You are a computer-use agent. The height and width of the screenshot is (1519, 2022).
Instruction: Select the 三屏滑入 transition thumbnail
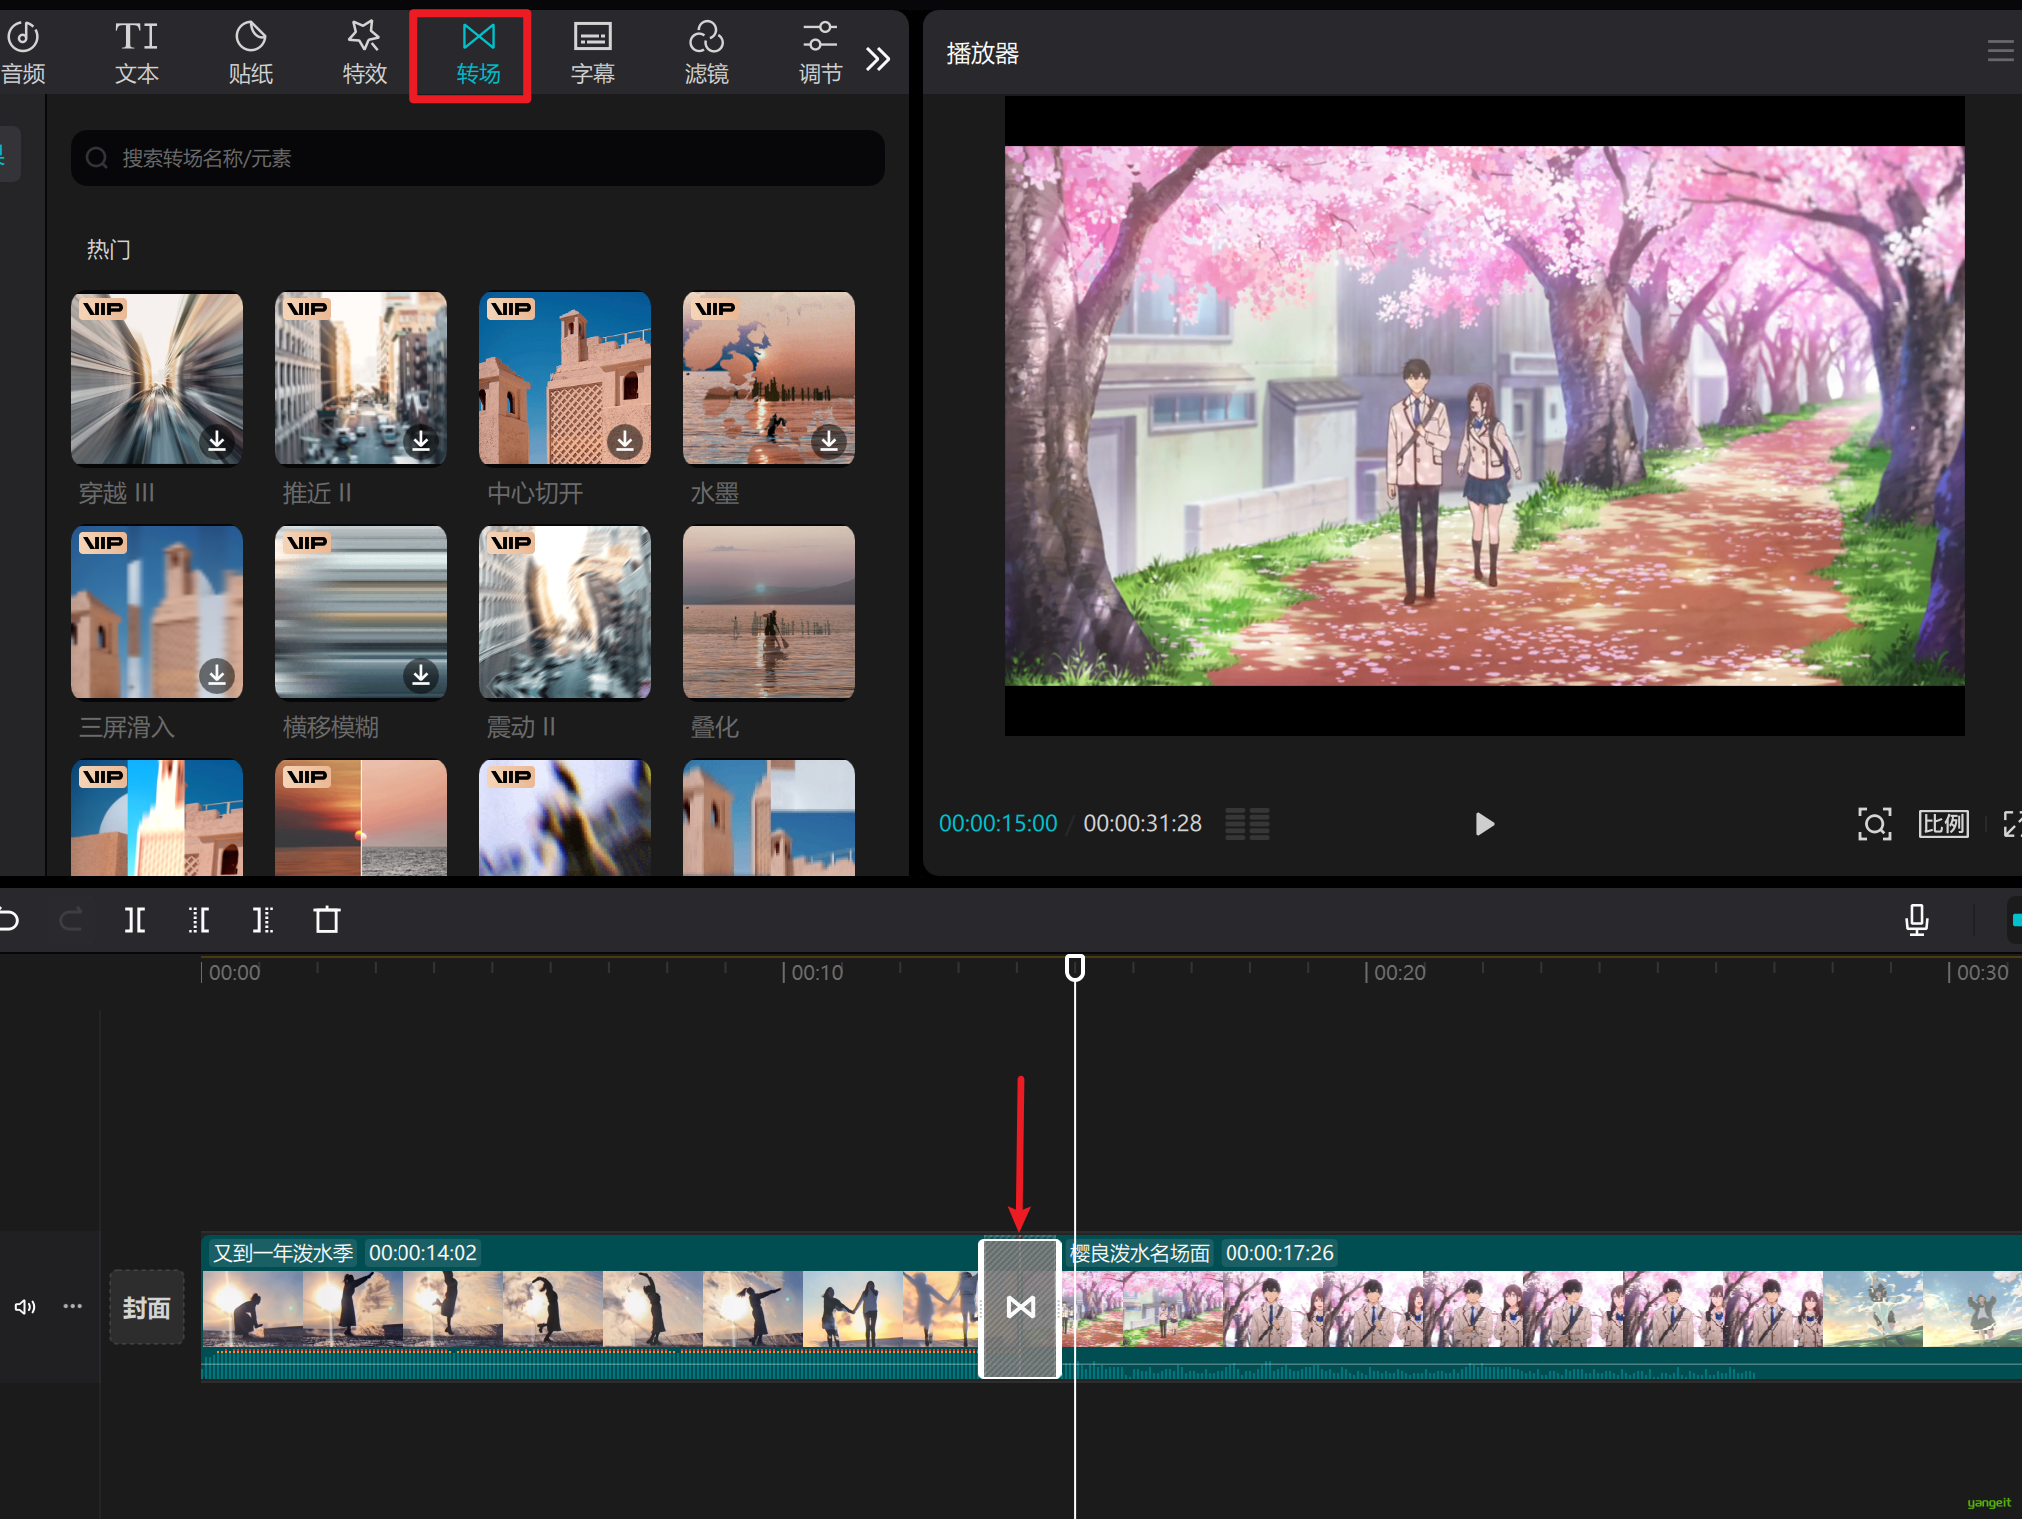coord(157,612)
